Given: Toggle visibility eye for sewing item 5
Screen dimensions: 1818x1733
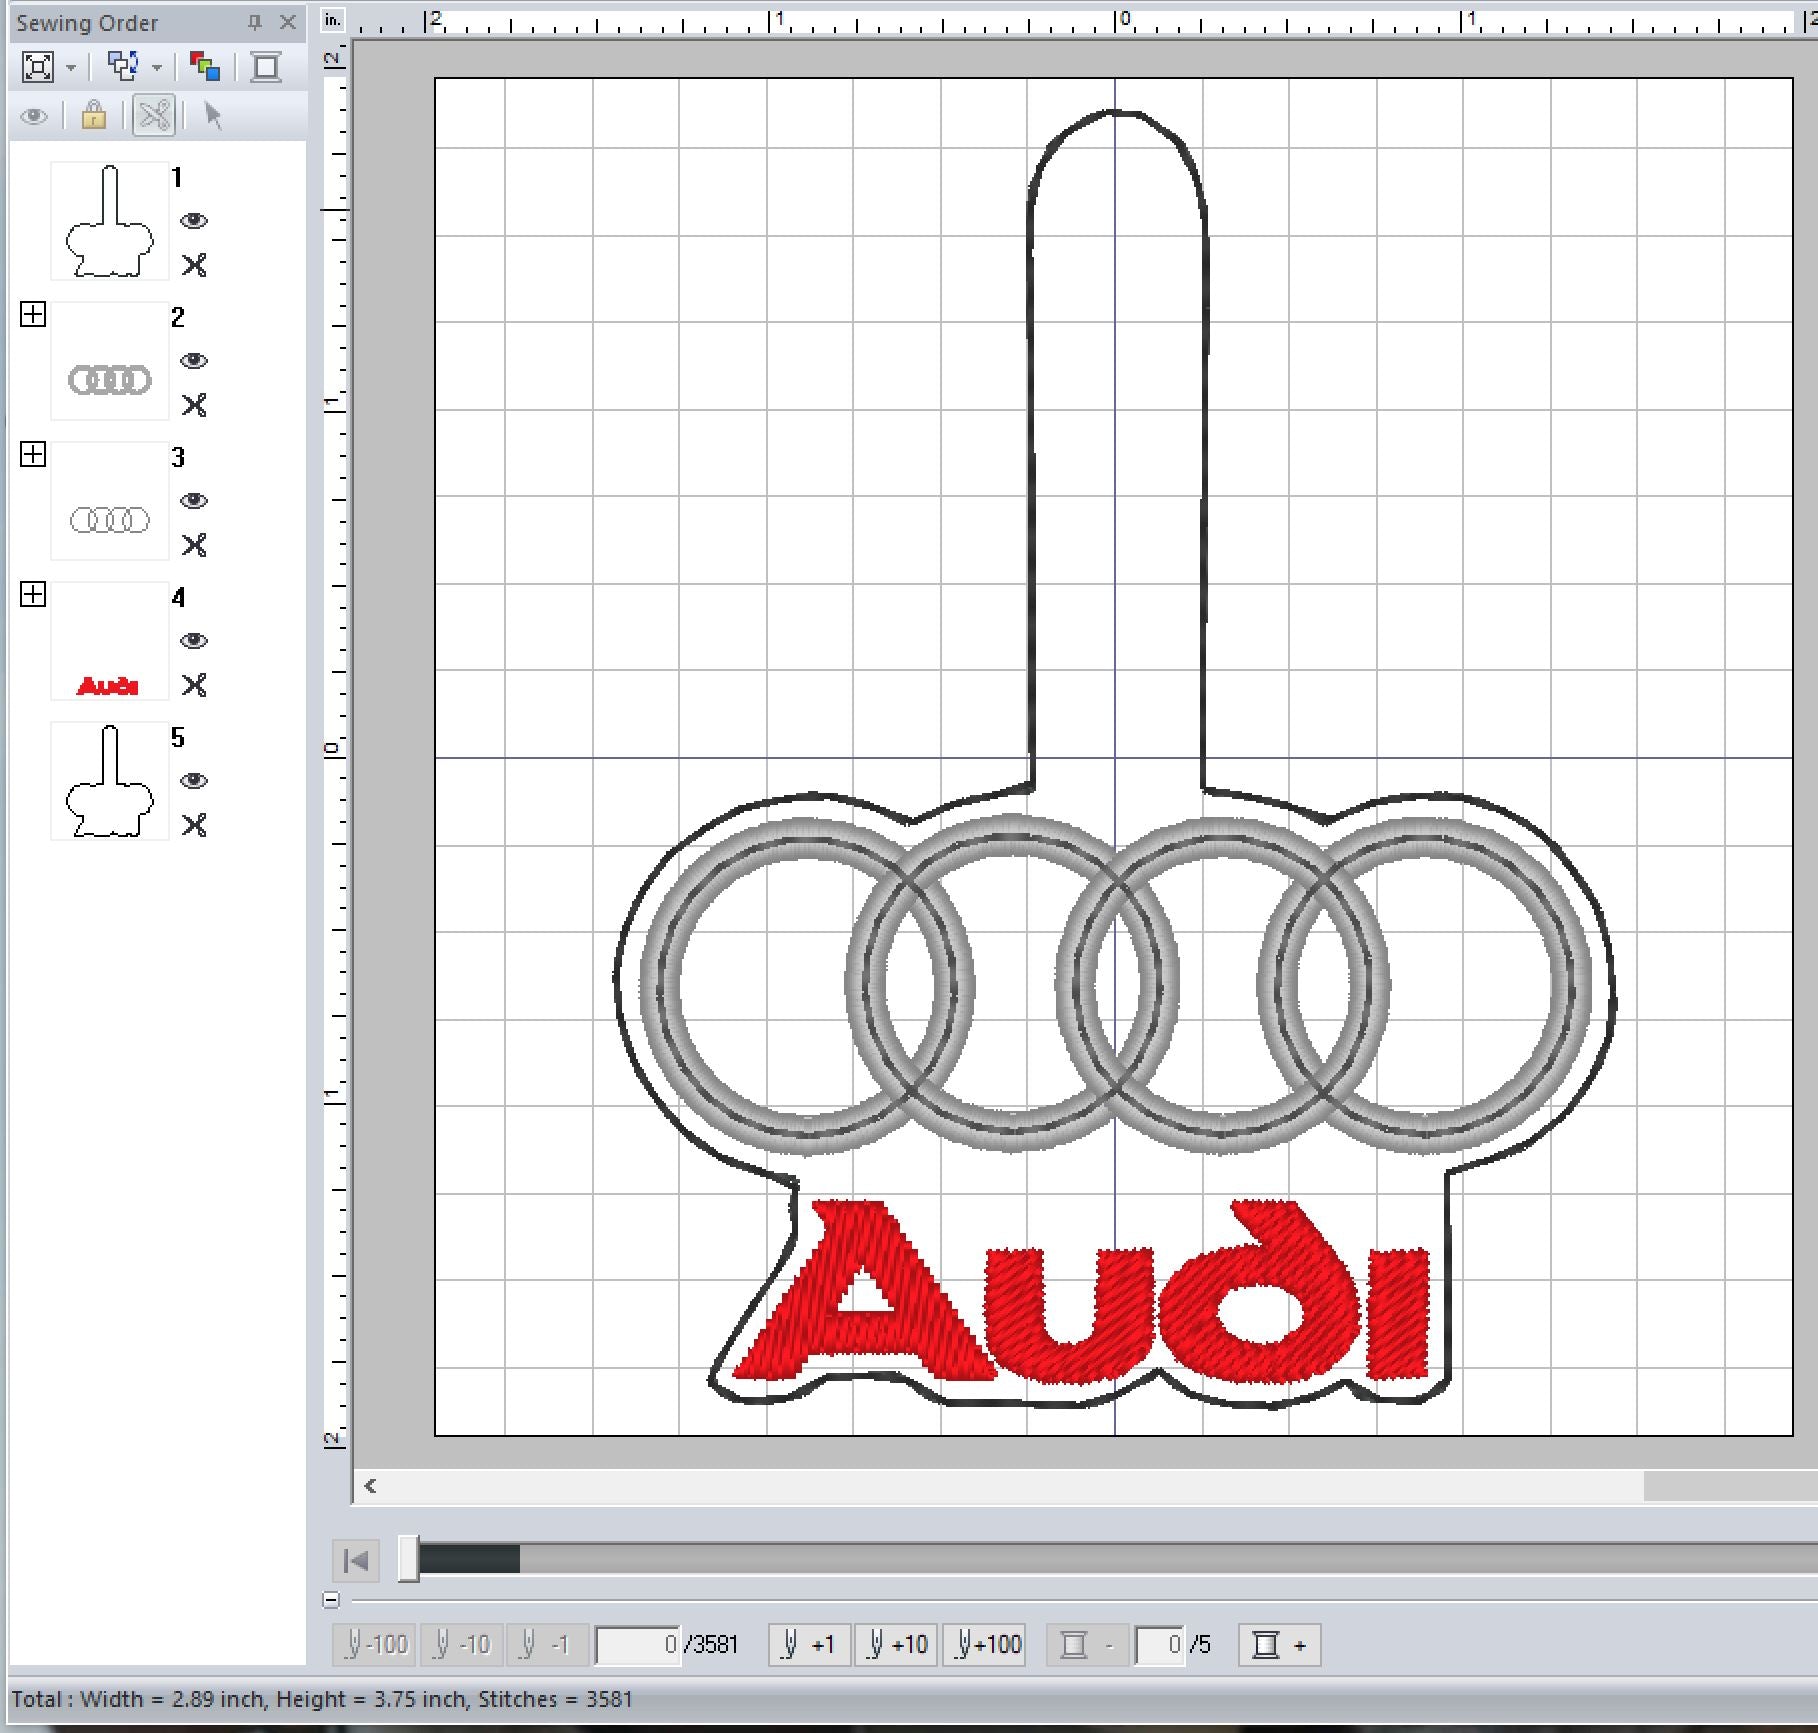Looking at the screenshot, I should (194, 781).
